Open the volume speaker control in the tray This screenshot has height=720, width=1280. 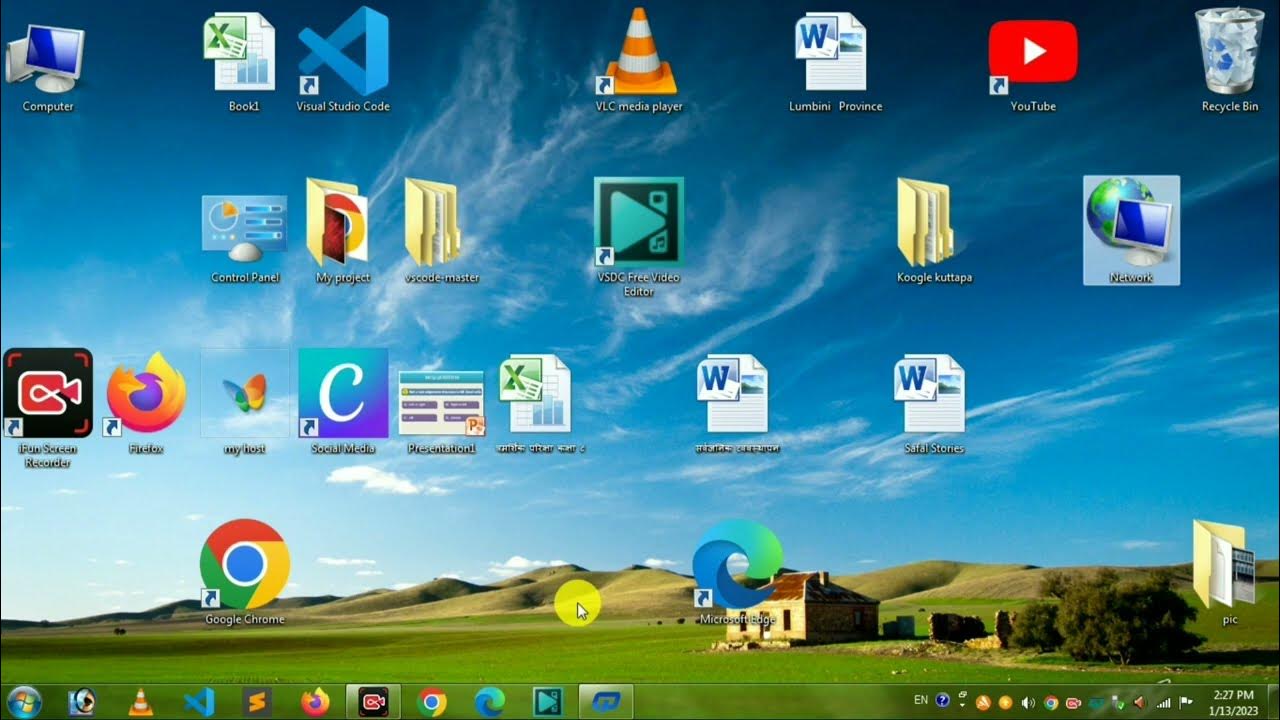tap(1028, 702)
